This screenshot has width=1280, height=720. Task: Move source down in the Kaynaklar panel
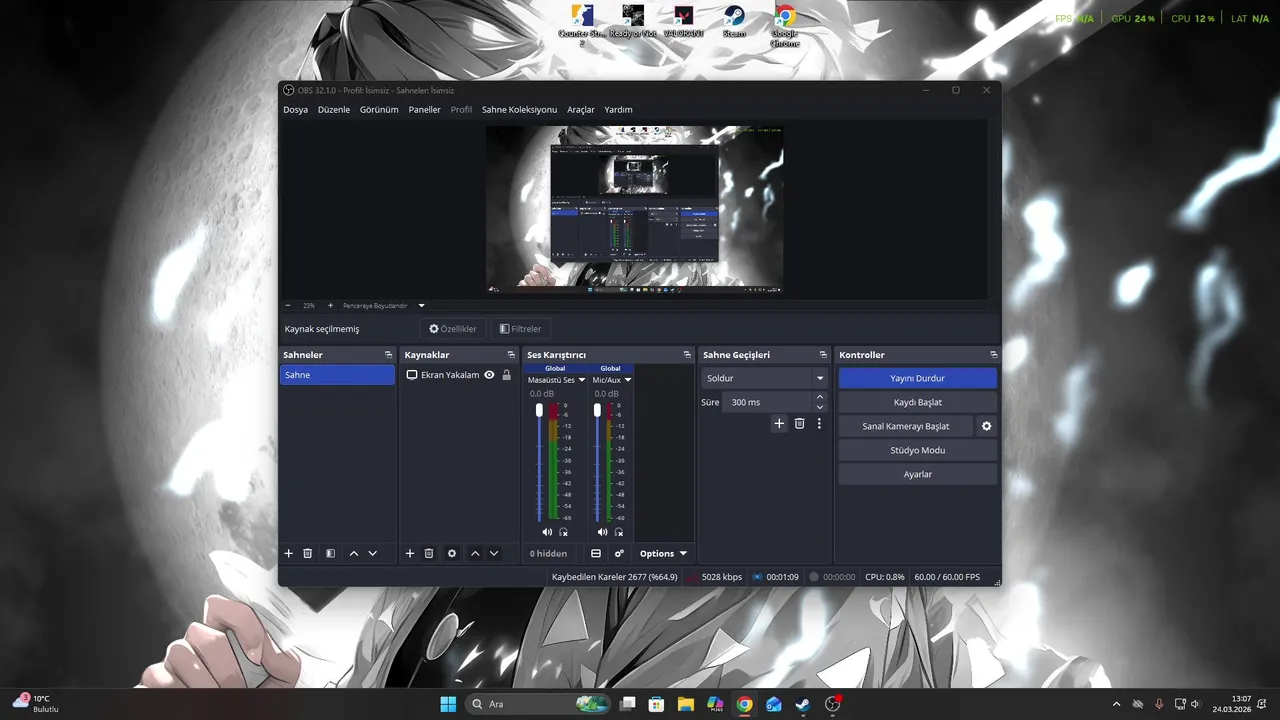point(494,553)
